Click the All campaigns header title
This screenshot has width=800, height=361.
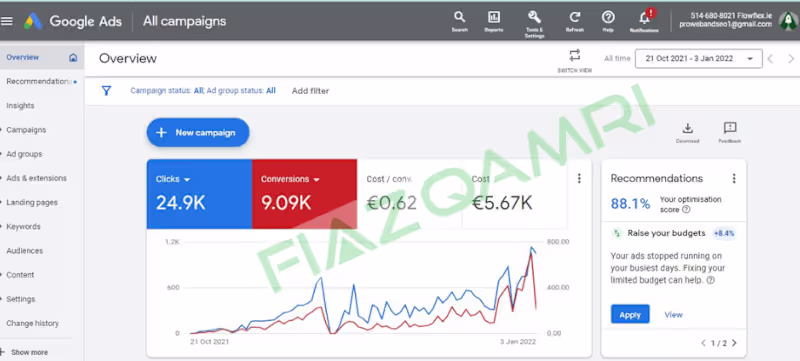point(184,21)
